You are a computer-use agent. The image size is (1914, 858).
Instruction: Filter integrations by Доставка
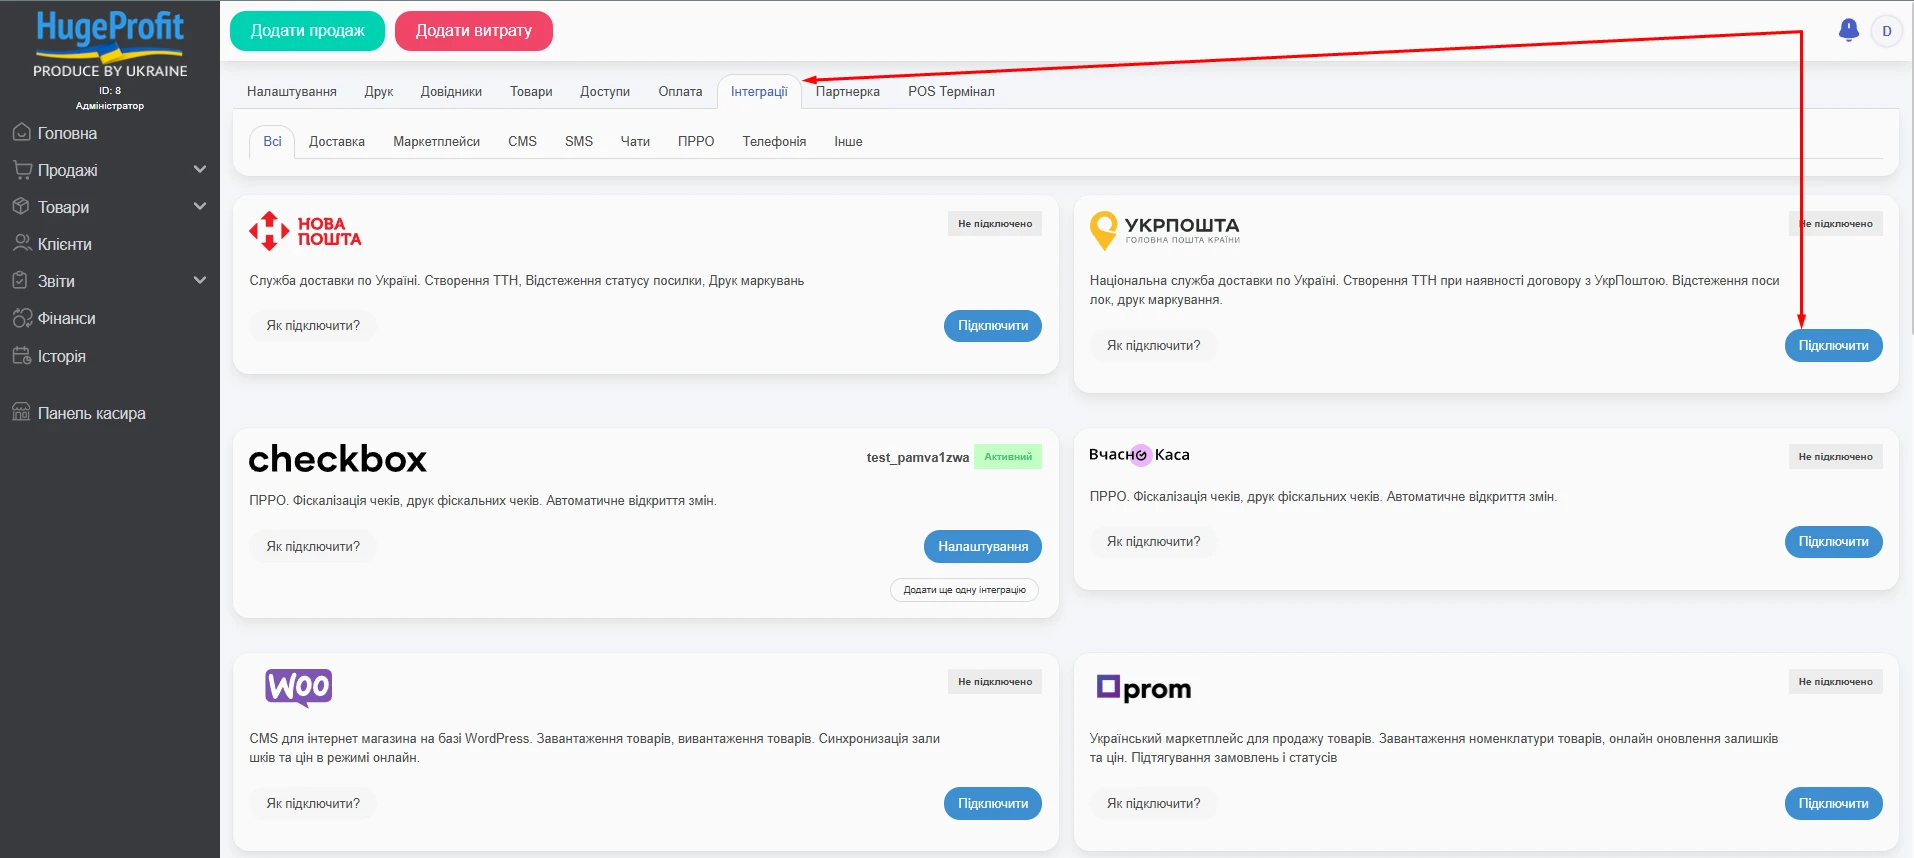click(337, 141)
